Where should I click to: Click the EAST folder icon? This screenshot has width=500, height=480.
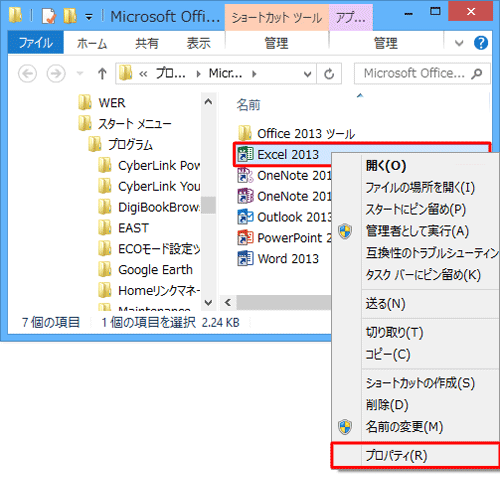pyautogui.click(x=105, y=228)
